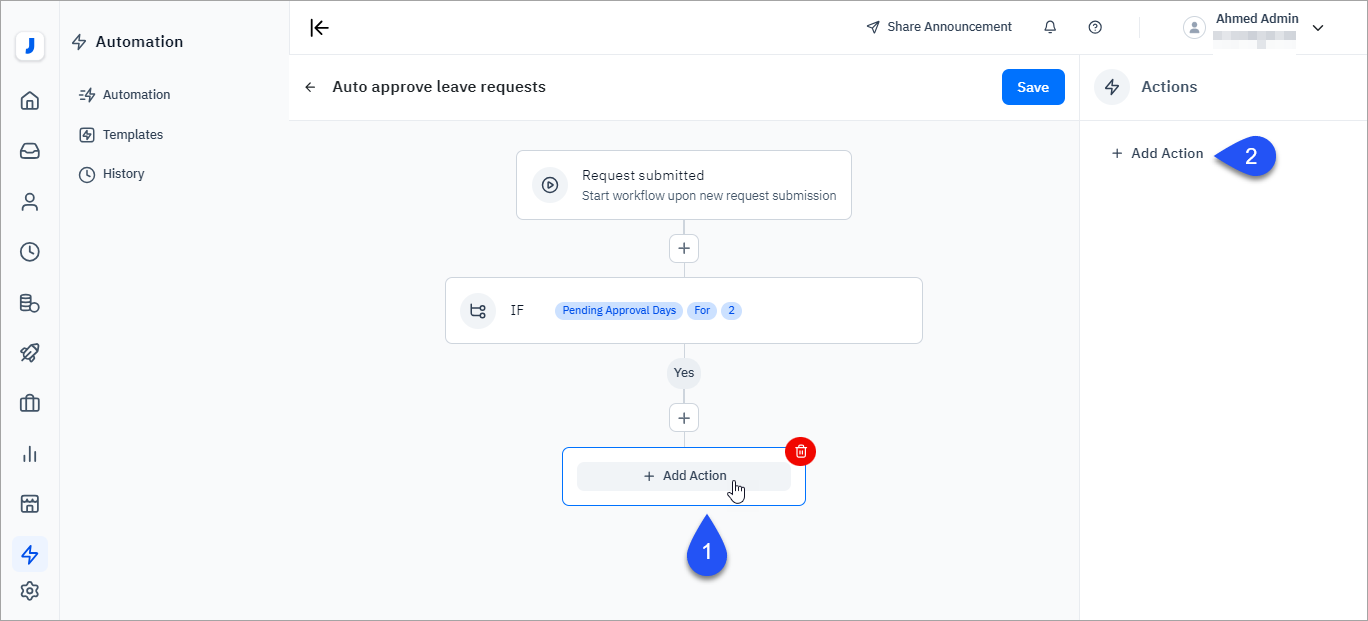The height and width of the screenshot is (621, 1368).
Task: Select the Automation lightning icon
Action: 29,554
